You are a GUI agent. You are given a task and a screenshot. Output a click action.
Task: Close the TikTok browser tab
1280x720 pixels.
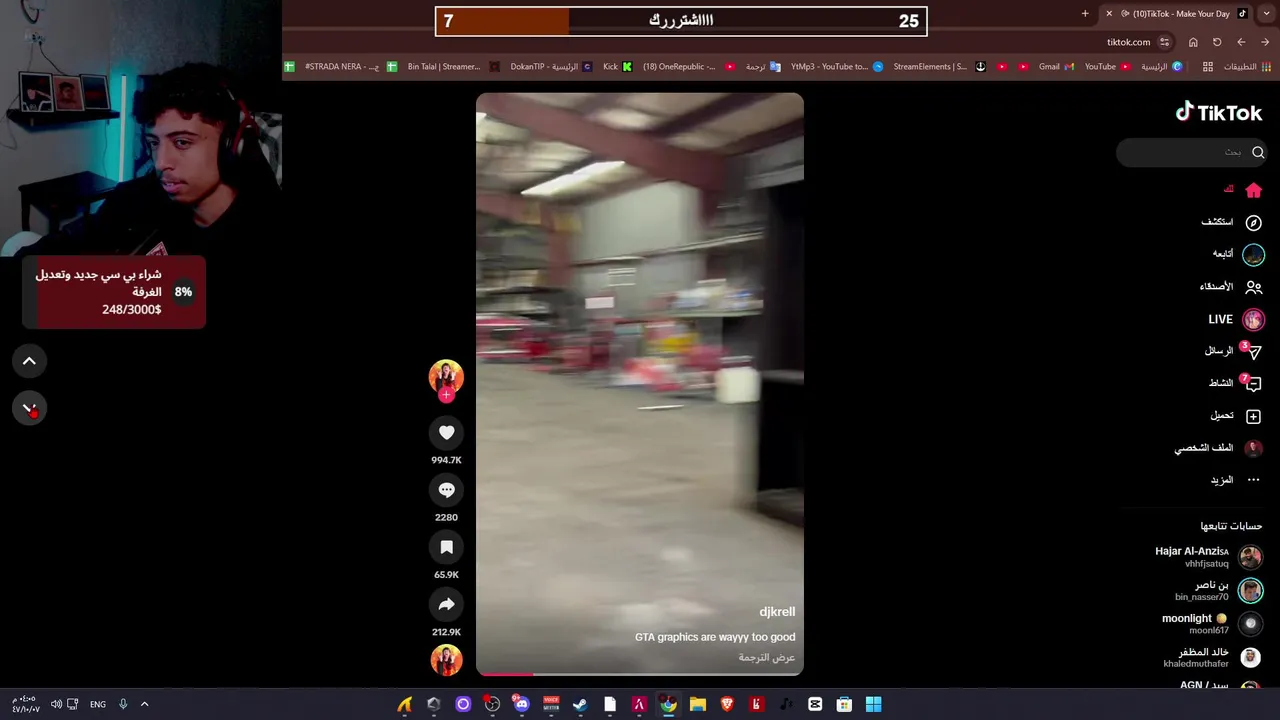click(1108, 14)
